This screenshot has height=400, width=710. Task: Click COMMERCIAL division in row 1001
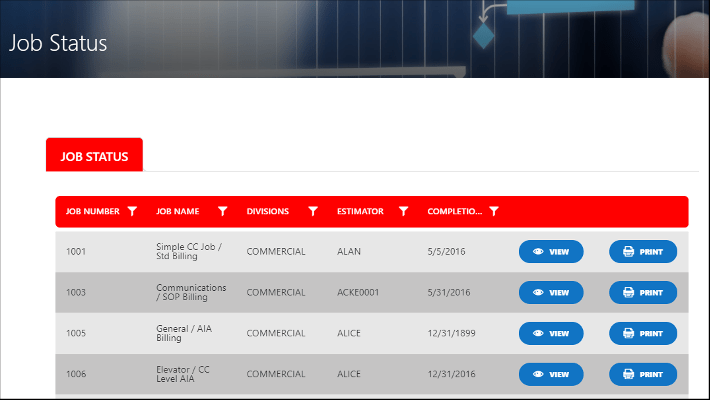pyautogui.click(x=276, y=251)
